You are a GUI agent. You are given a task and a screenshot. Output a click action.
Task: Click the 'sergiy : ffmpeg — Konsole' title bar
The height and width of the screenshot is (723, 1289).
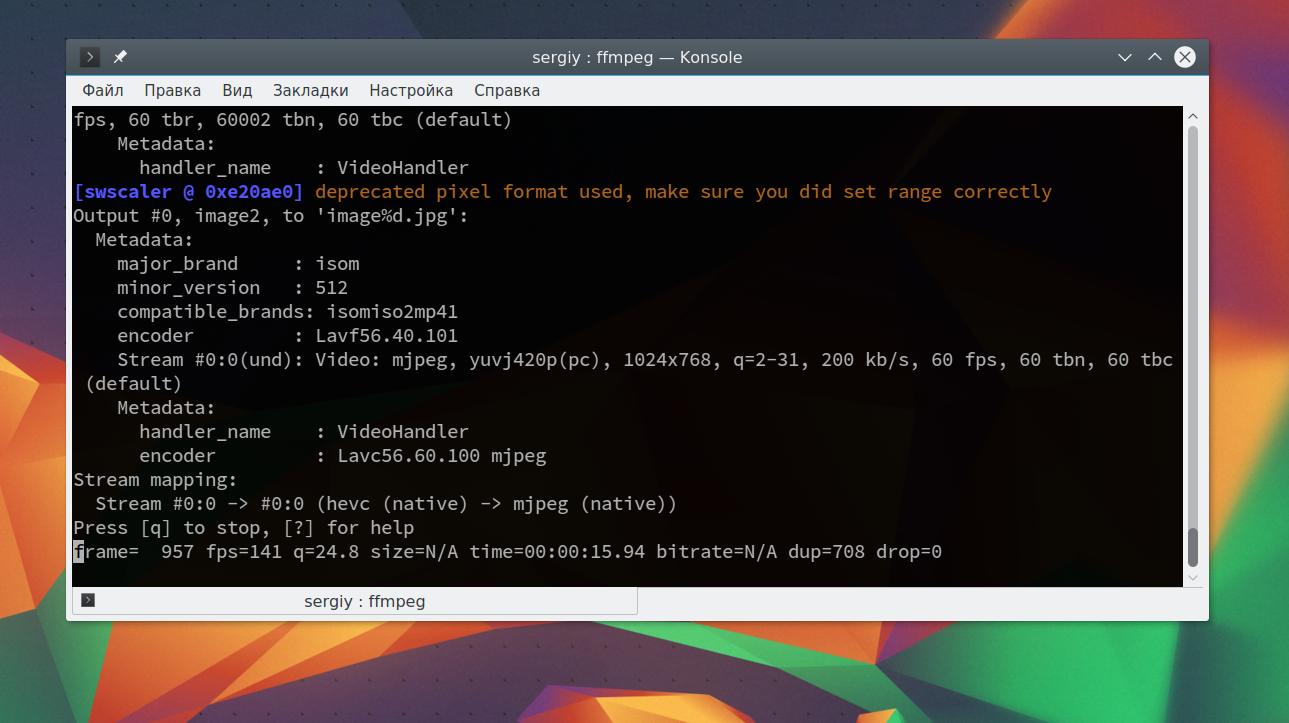pyautogui.click(x=637, y=57)
